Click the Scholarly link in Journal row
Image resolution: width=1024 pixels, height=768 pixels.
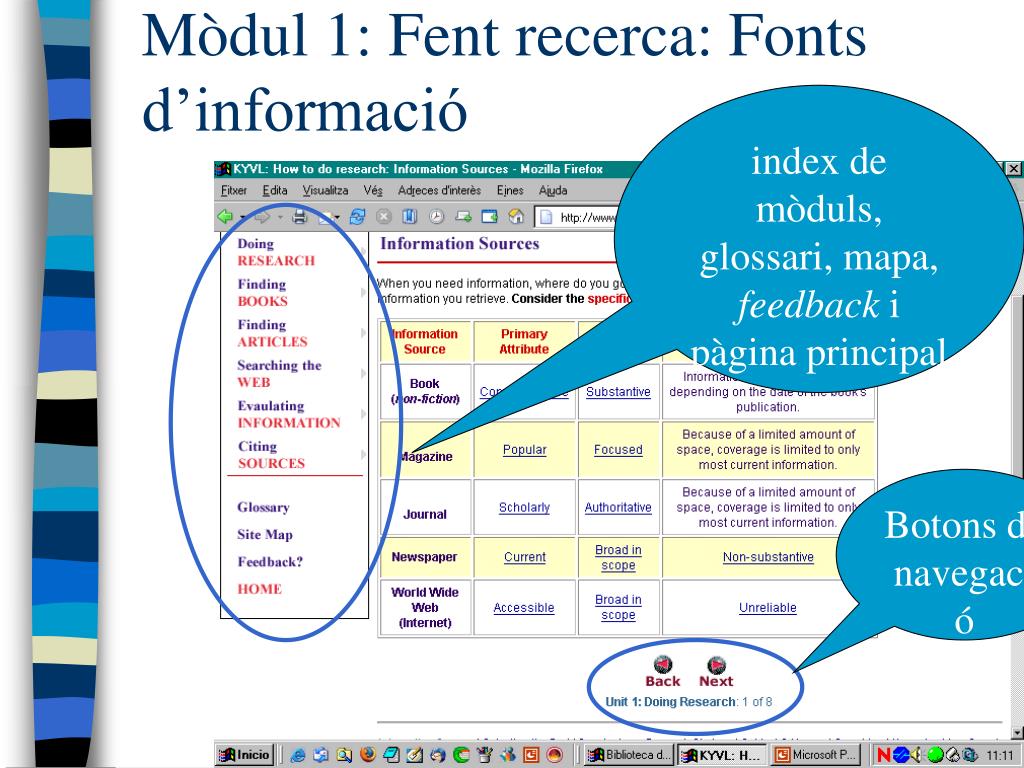[x=524, y=507]
